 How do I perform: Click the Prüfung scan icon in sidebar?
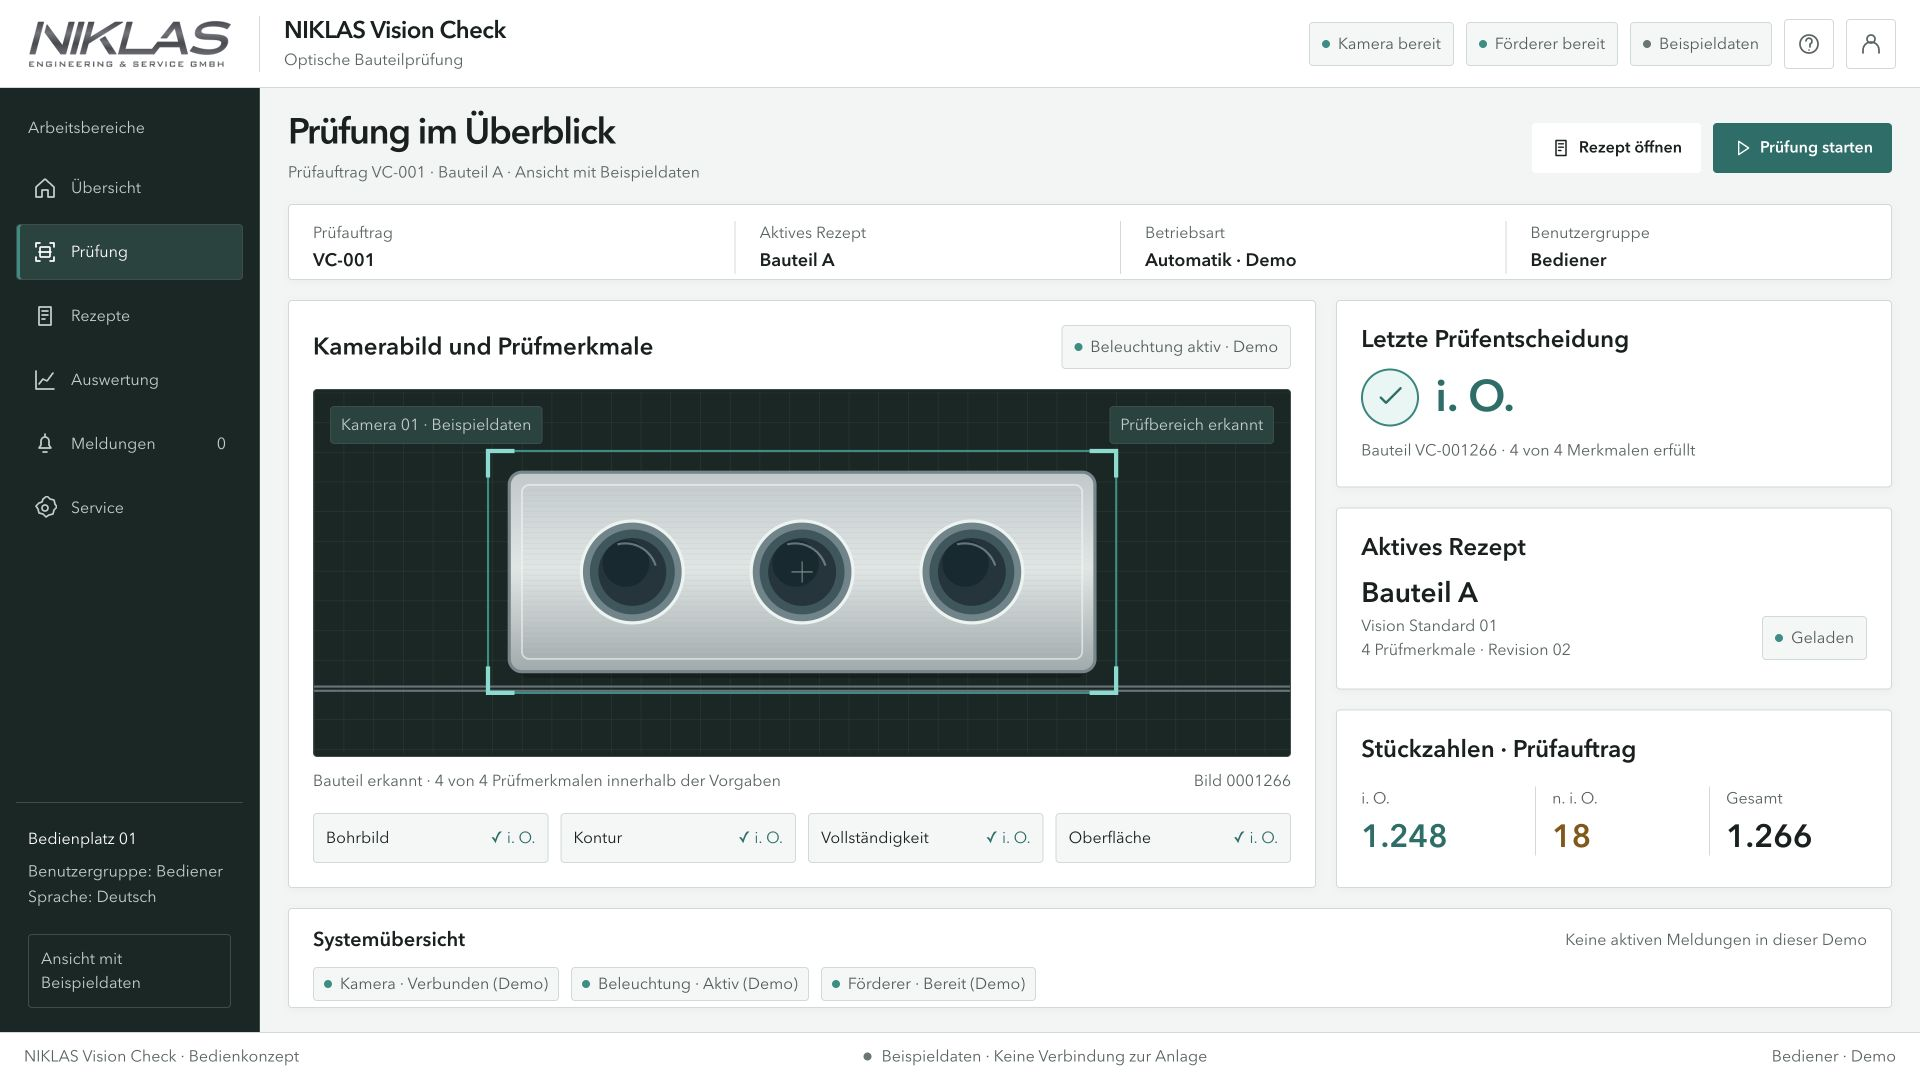coord(45,252)
